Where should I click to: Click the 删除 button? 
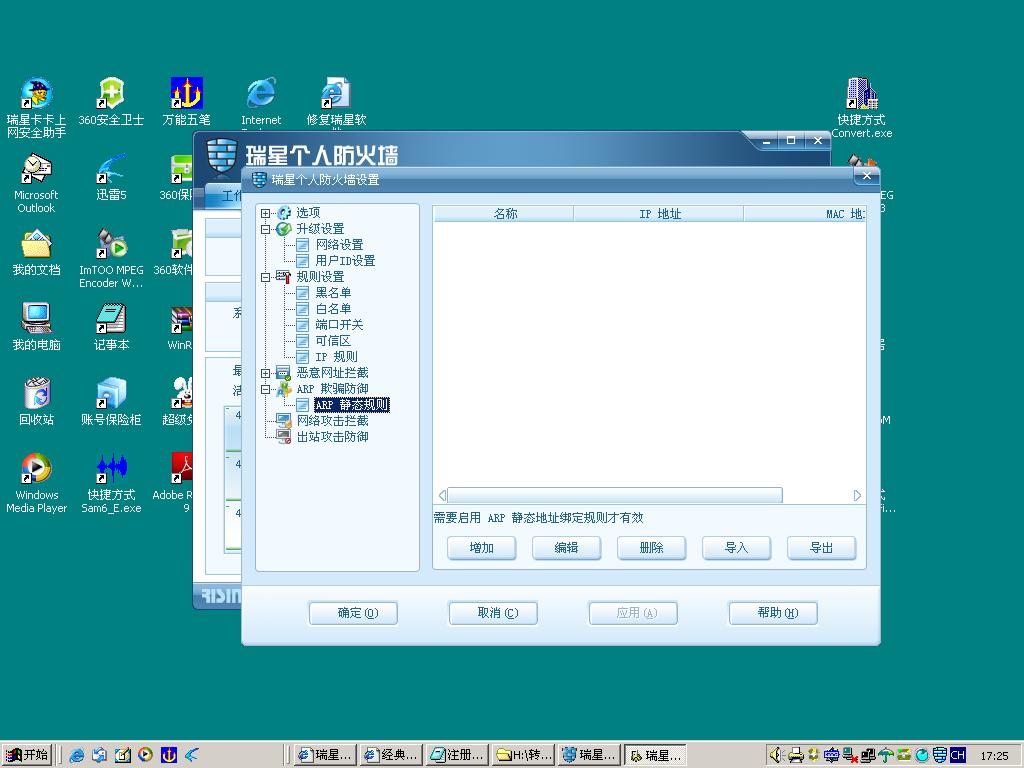click(651, 548)
